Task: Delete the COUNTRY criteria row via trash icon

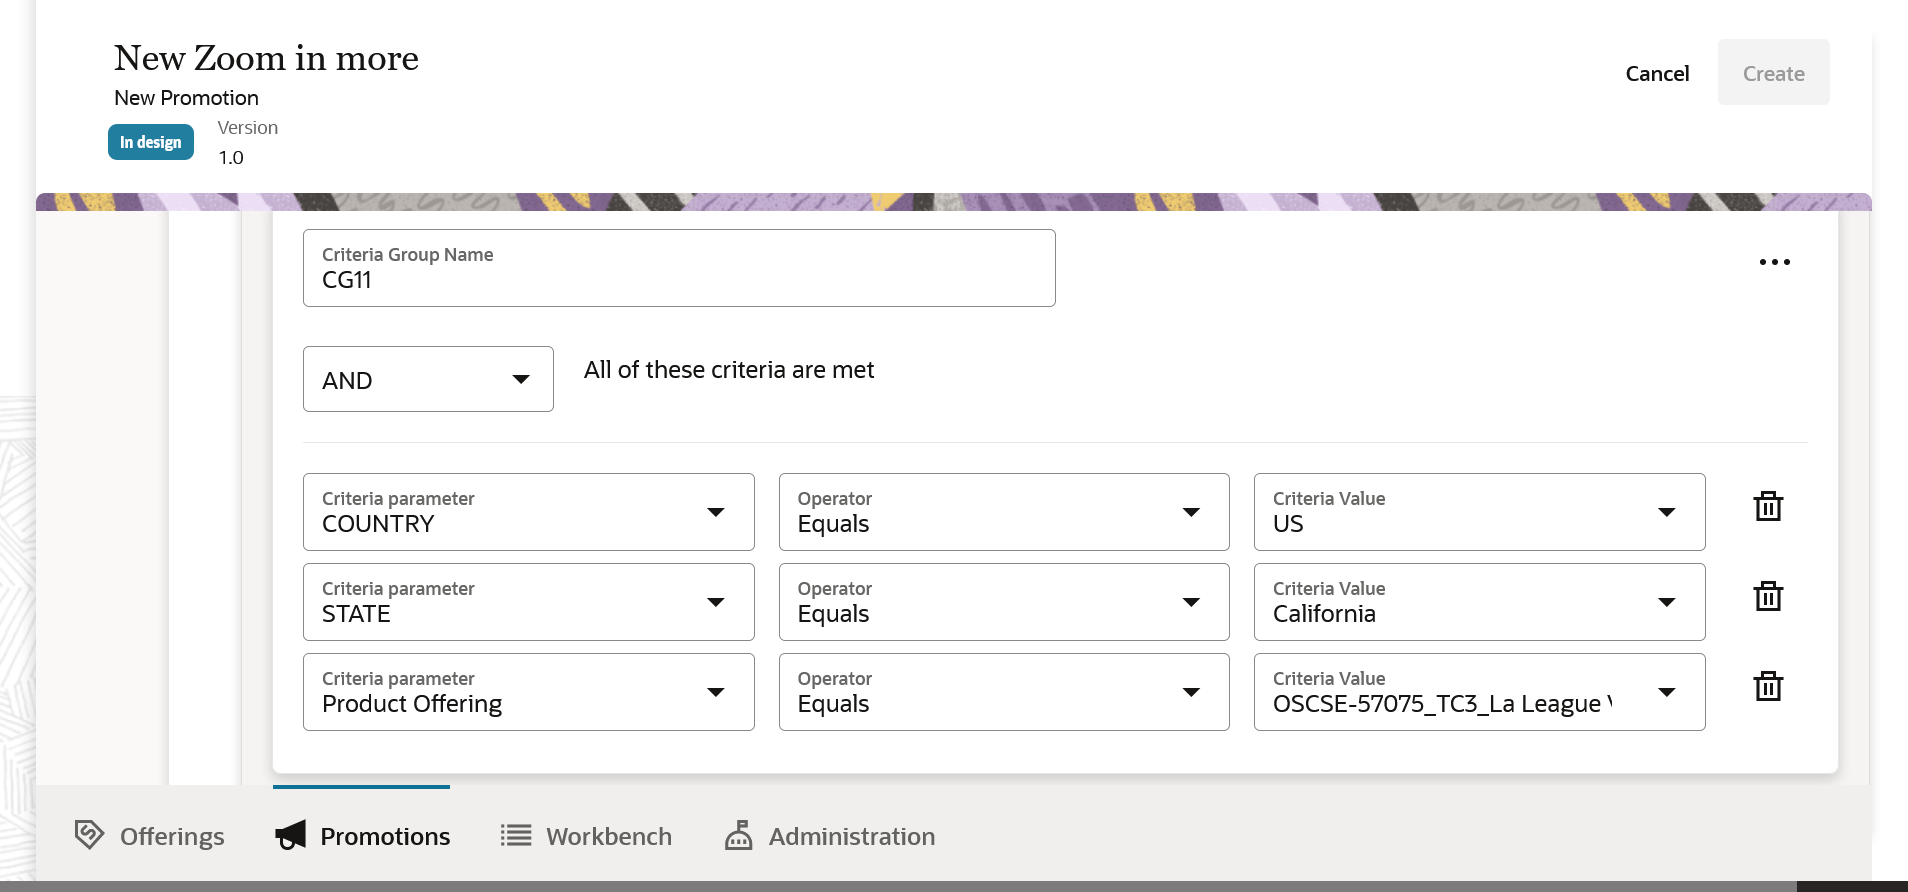Action: pyautogui.click(x=1768, y=506)
